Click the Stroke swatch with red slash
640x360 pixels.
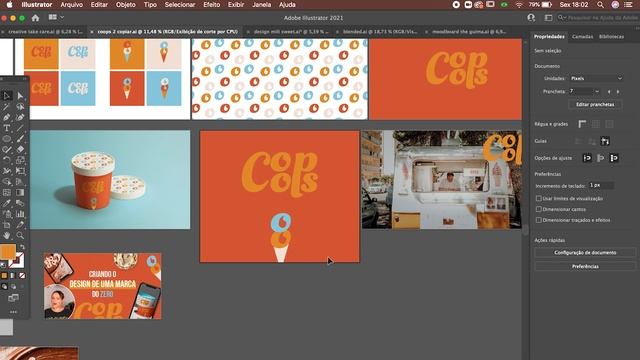pos(16,260)
